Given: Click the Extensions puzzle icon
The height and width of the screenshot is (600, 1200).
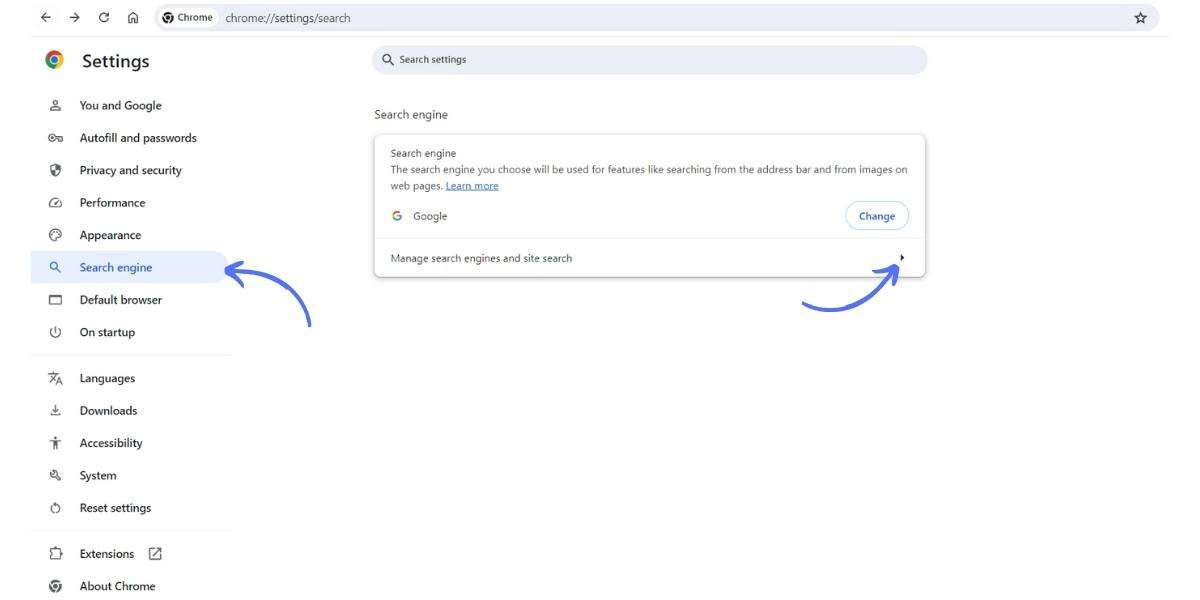Looking at the screenshot, I should [x=56, y=554].
